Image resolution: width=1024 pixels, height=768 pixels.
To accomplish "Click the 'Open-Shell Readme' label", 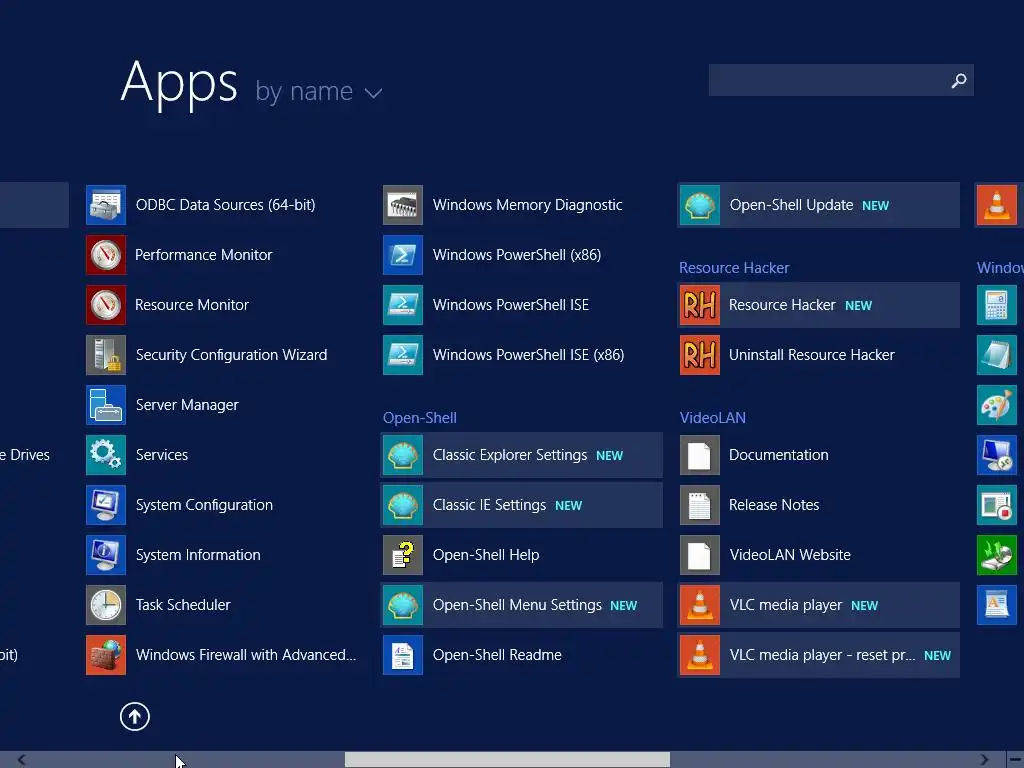I will 497,655.
